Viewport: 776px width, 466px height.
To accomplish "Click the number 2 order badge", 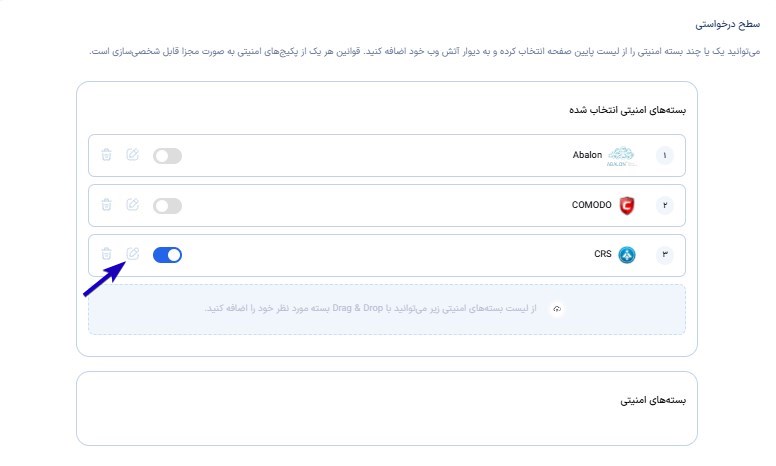I will (x=665, y=205).
